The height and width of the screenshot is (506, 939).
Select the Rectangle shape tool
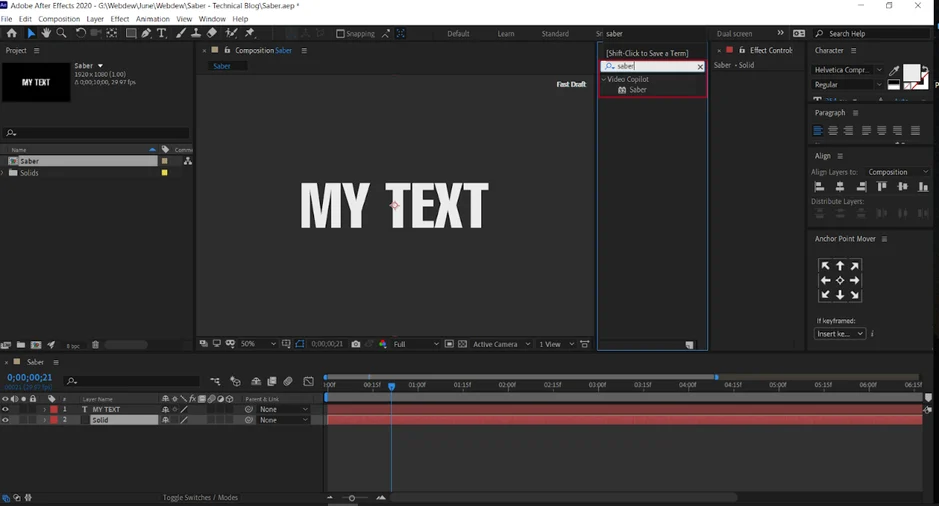click(x=130, y=33)
